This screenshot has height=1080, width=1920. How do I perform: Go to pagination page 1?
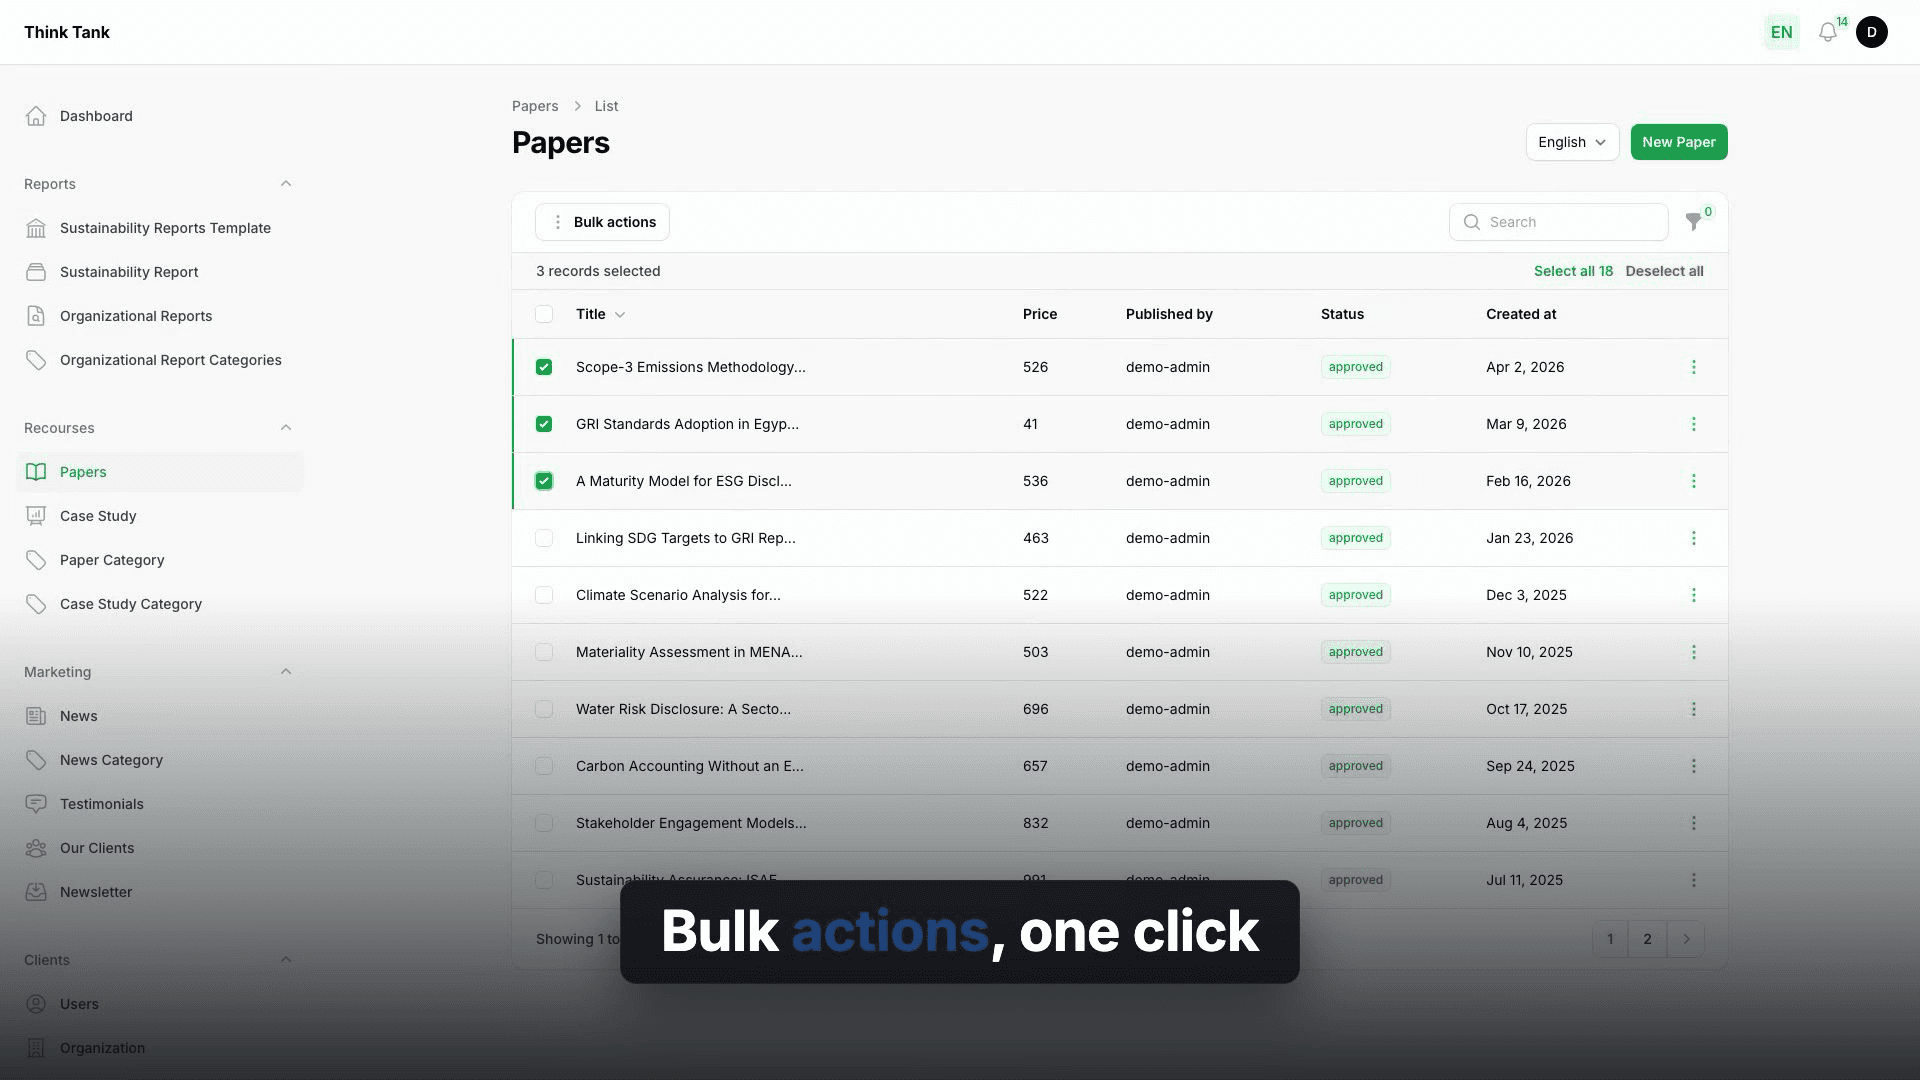(1610, 939)
